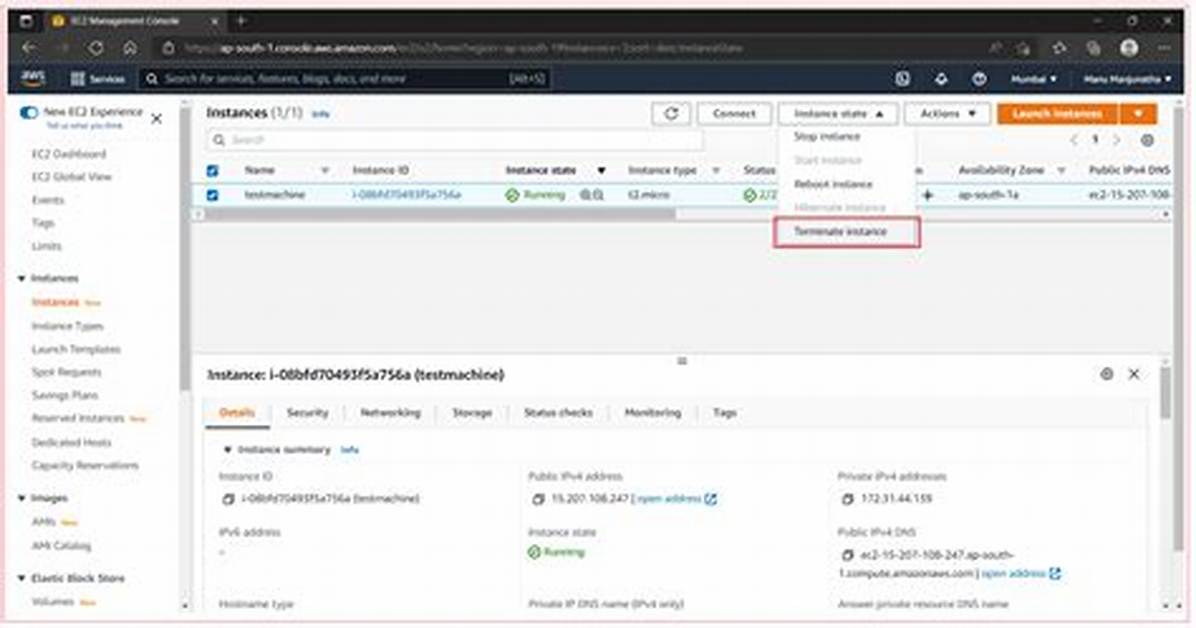Open the Actions dropdown
The image size is (1196, 628).
click(947, 114)
